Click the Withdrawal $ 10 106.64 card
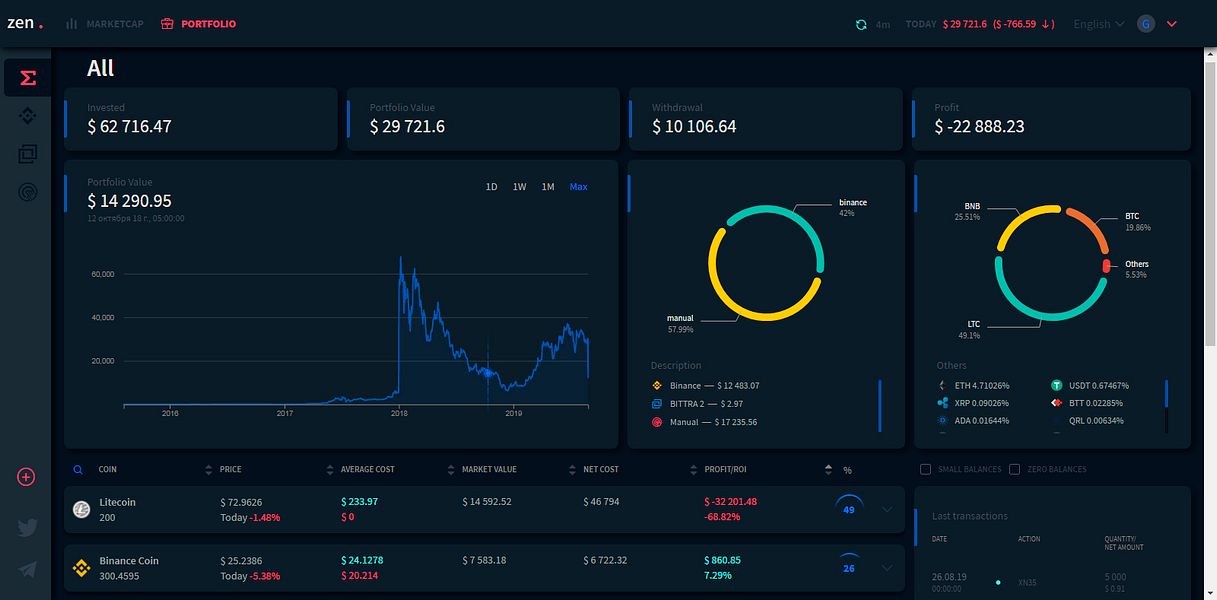Viewport: 1217px width, 600px height. 766,119
